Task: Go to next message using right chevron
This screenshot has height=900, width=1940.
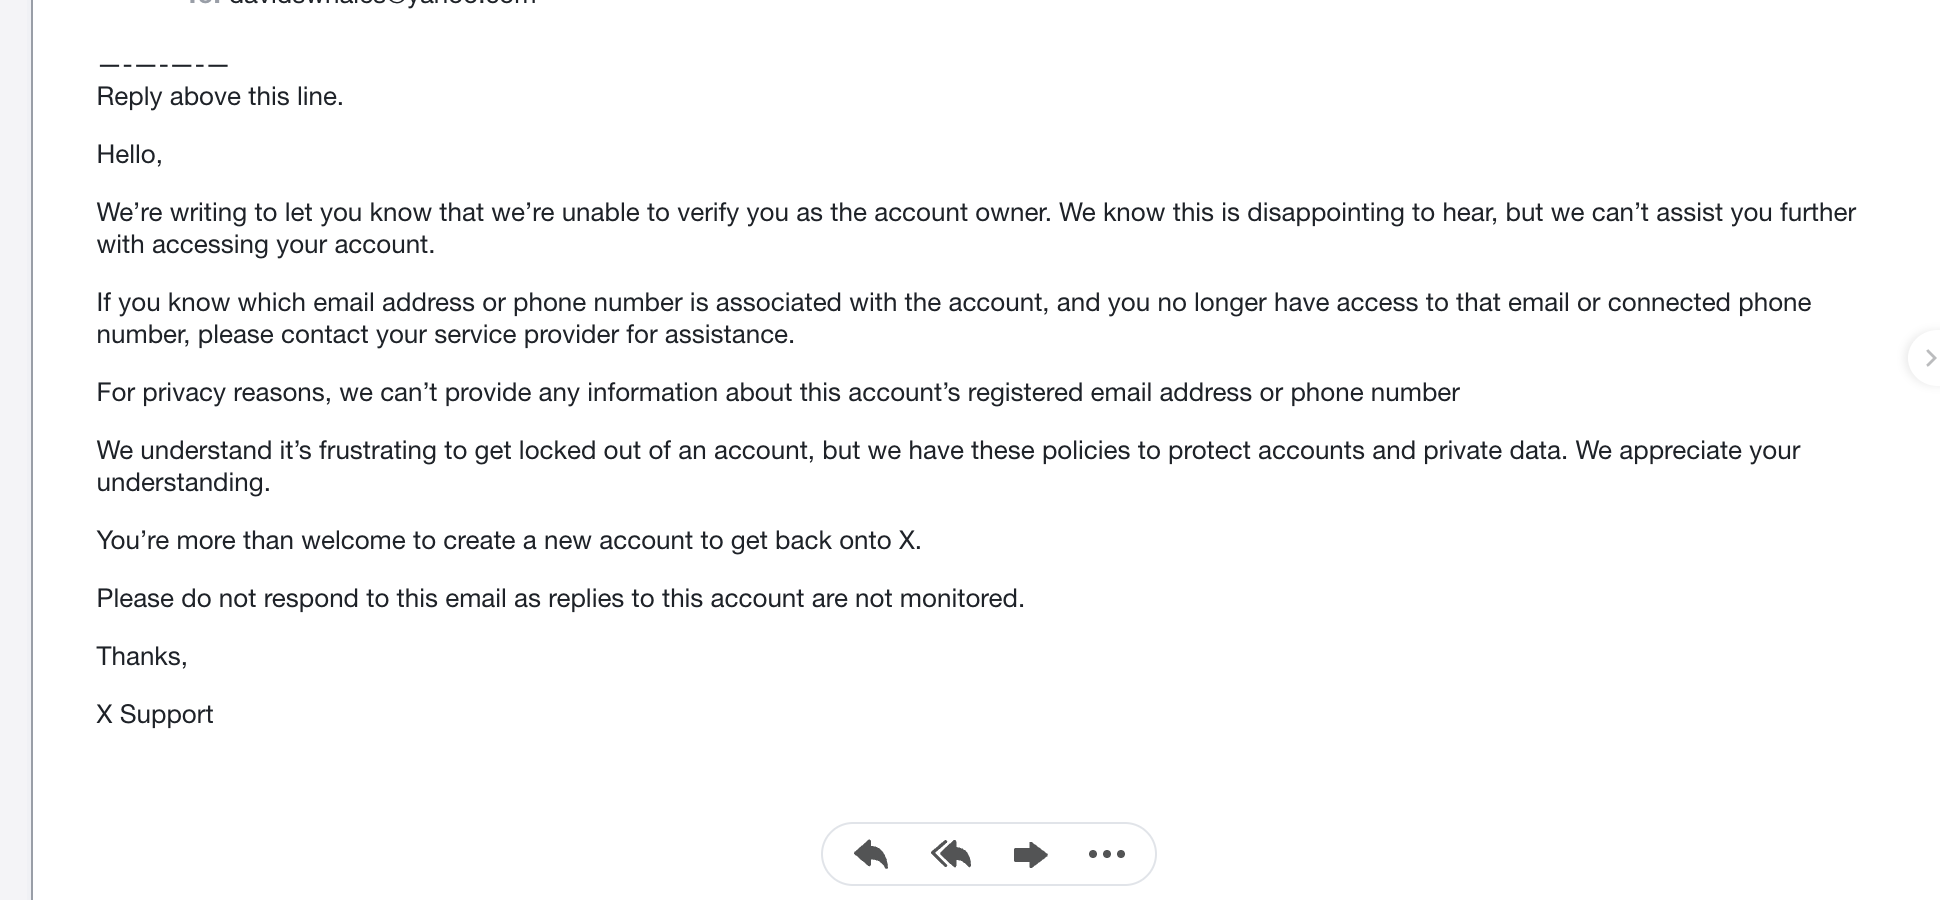Action: (1930, 358)
